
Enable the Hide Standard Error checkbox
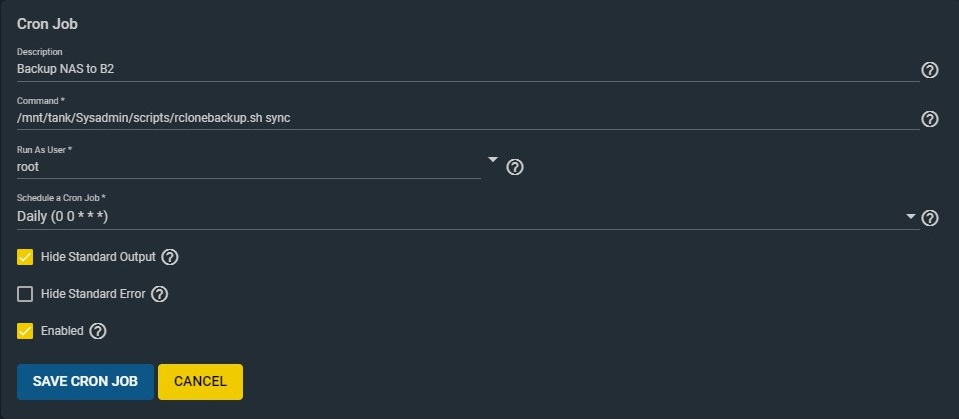tap(25, 294)
